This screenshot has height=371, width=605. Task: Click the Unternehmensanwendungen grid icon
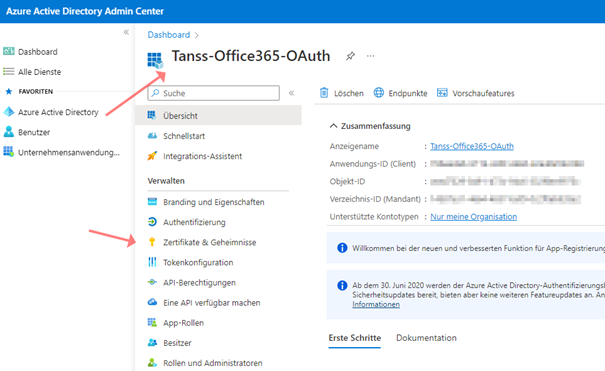tap(8, 152)
